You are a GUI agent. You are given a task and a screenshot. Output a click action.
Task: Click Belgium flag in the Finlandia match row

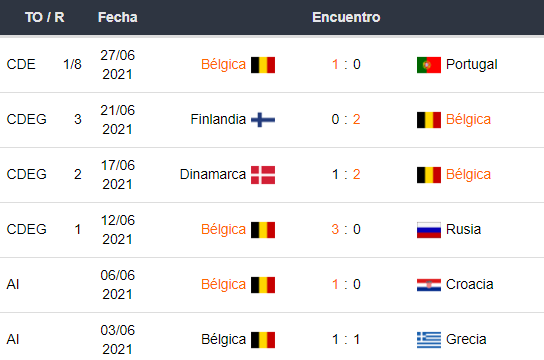pyautogui.click(x=429, y=120)
